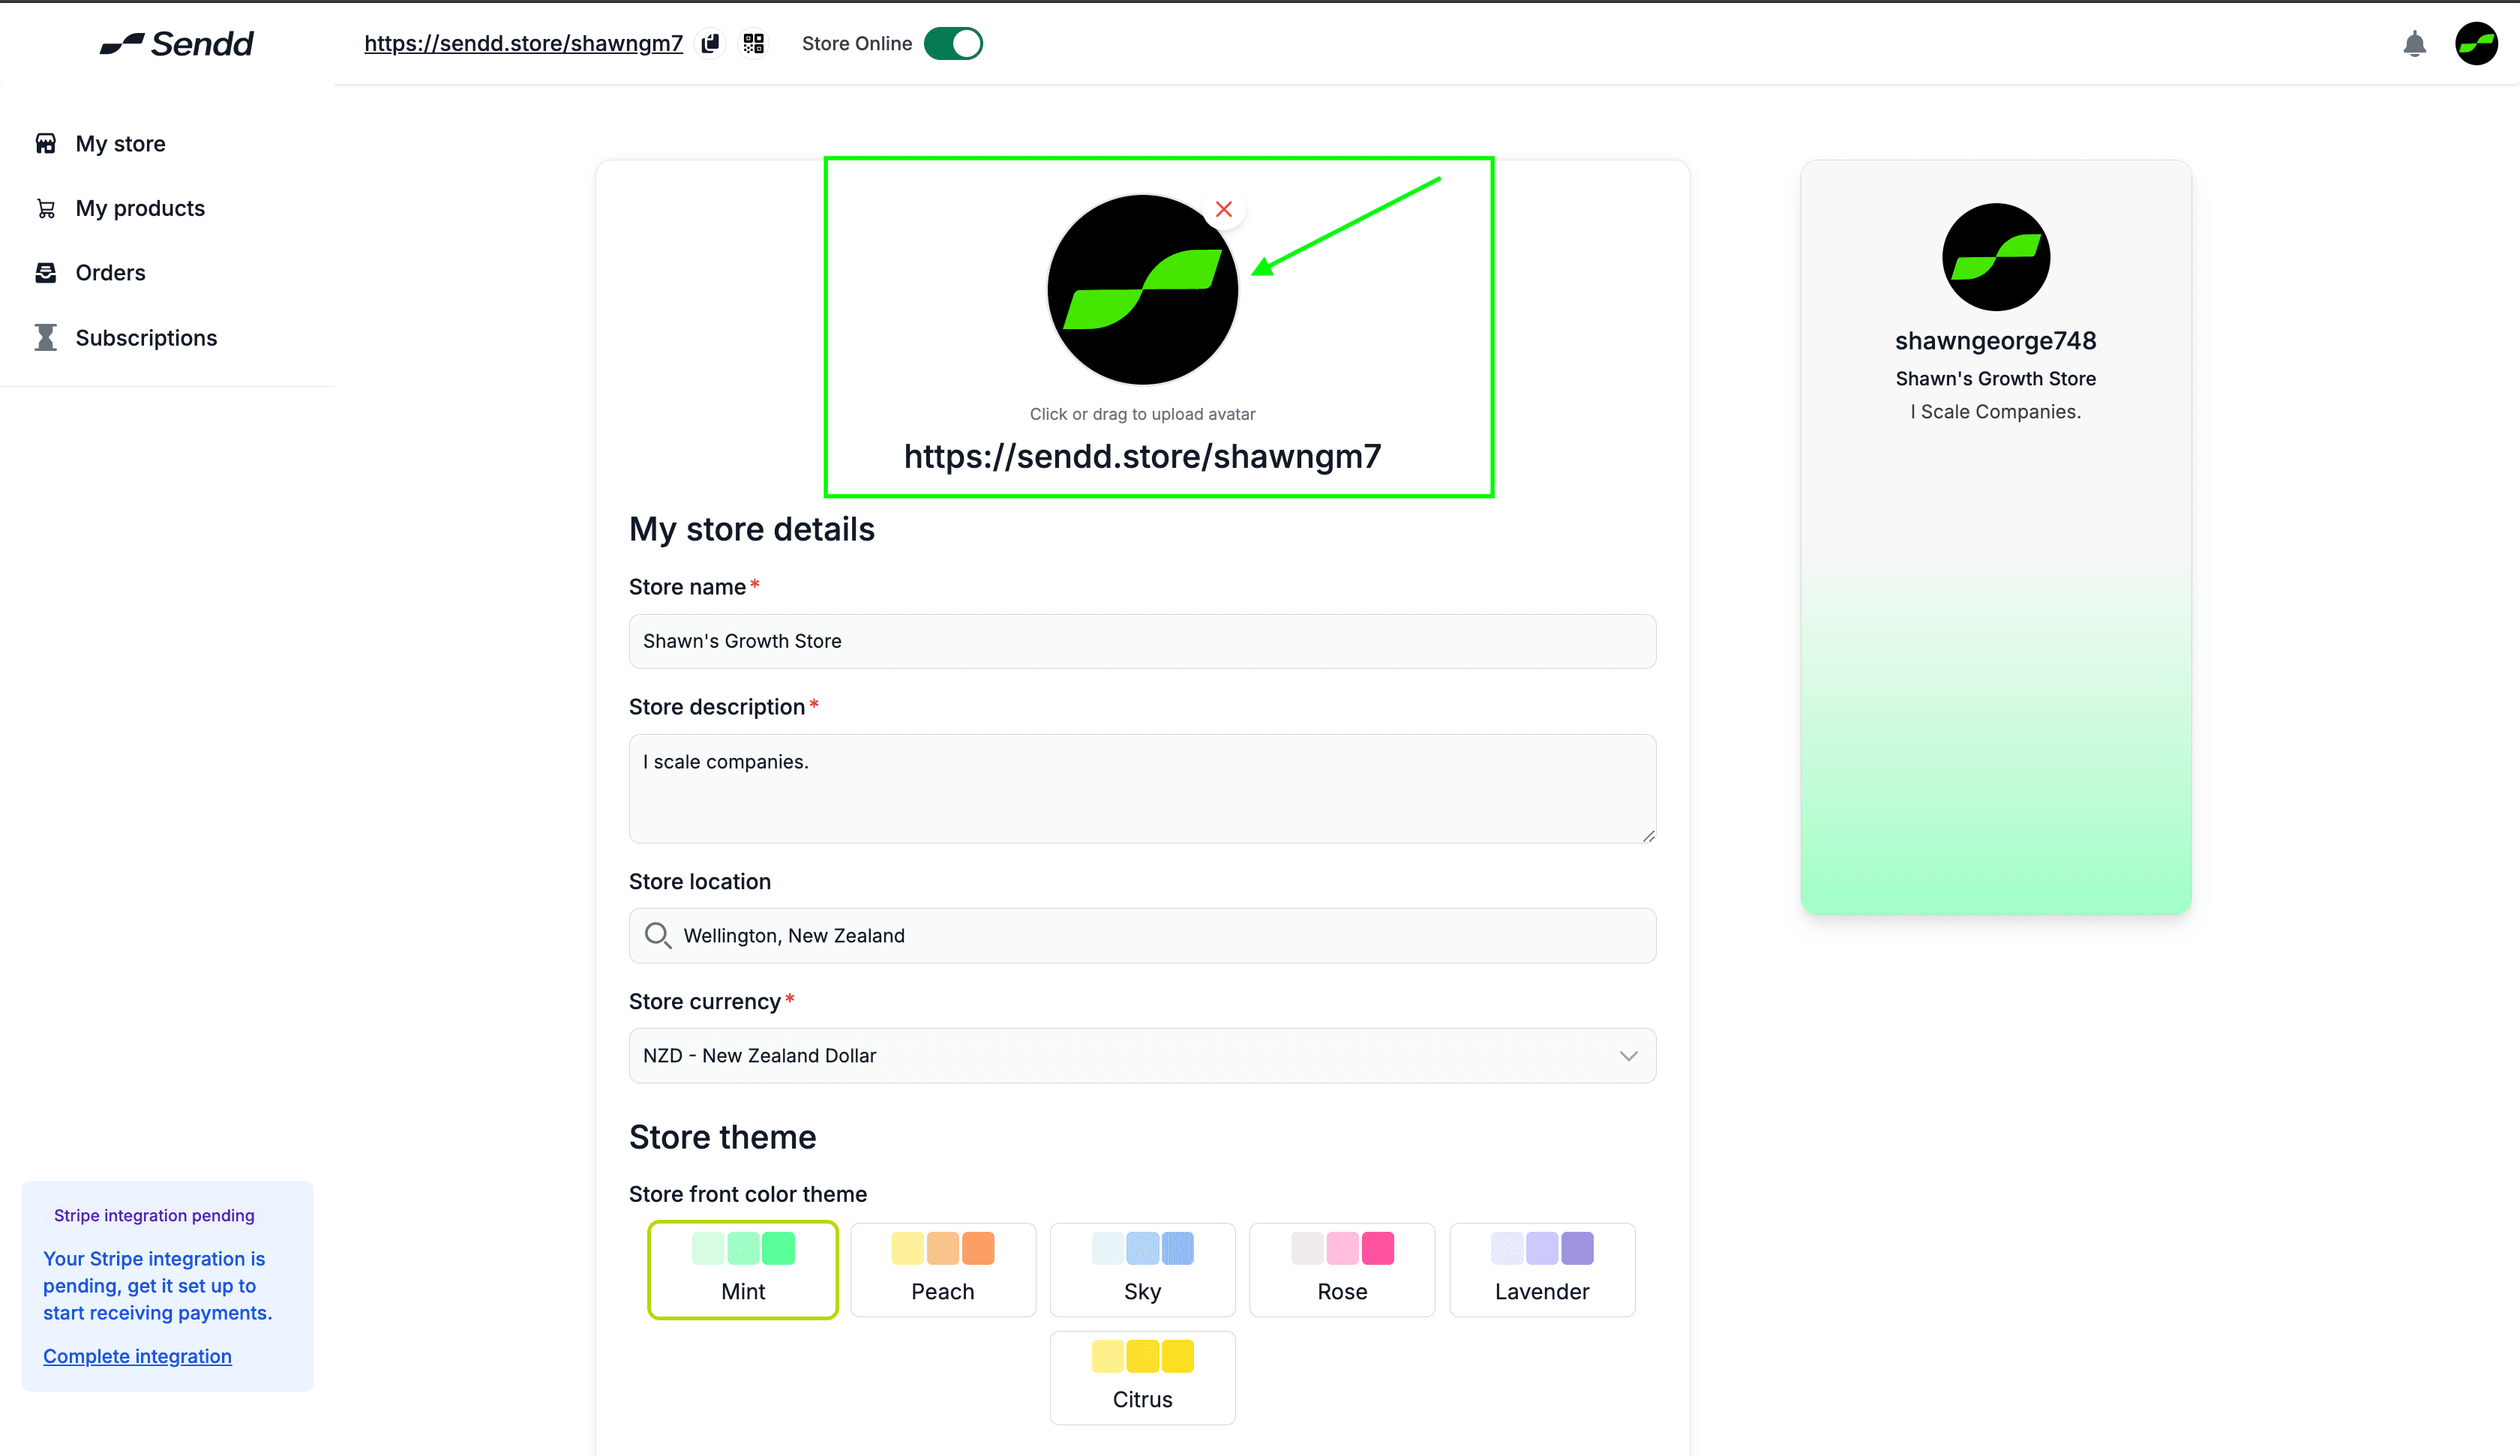This screenshot has height=1456, width=2520.
Task: Toggle the Store Online switch
Action: coord(953,44)
